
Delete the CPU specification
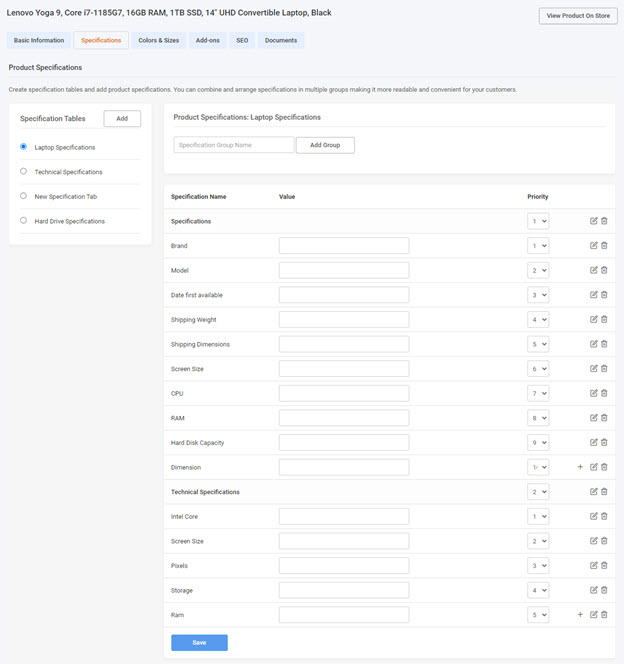[x=604, y=393]
